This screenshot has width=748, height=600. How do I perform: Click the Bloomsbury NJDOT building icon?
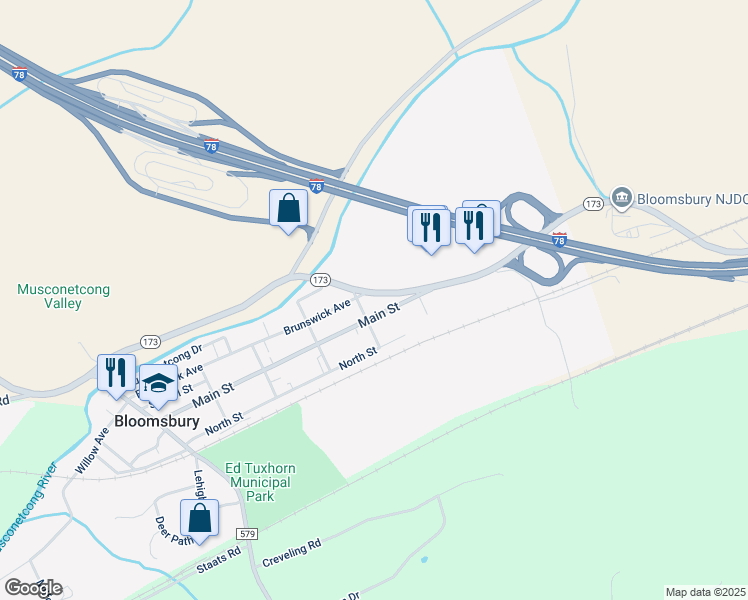(622, 197)
